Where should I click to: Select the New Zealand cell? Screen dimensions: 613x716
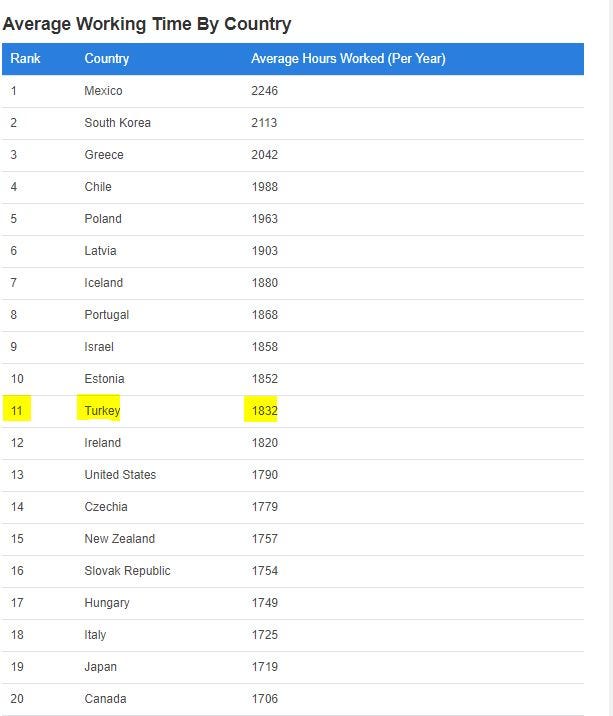tap(120, 539)
